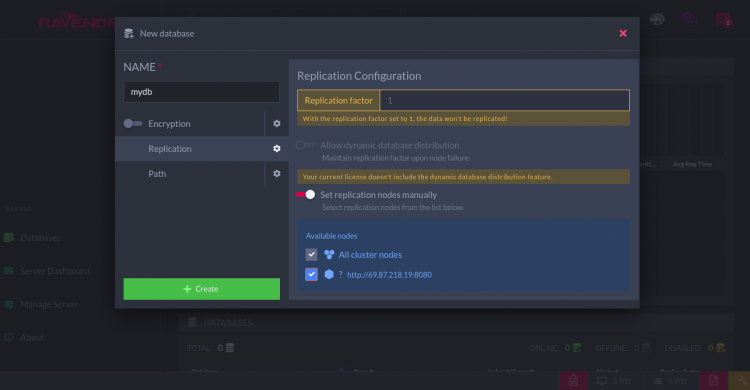Click the node hexagon icon
This screenshot has height=390, width=750.
tap(329, 274)
